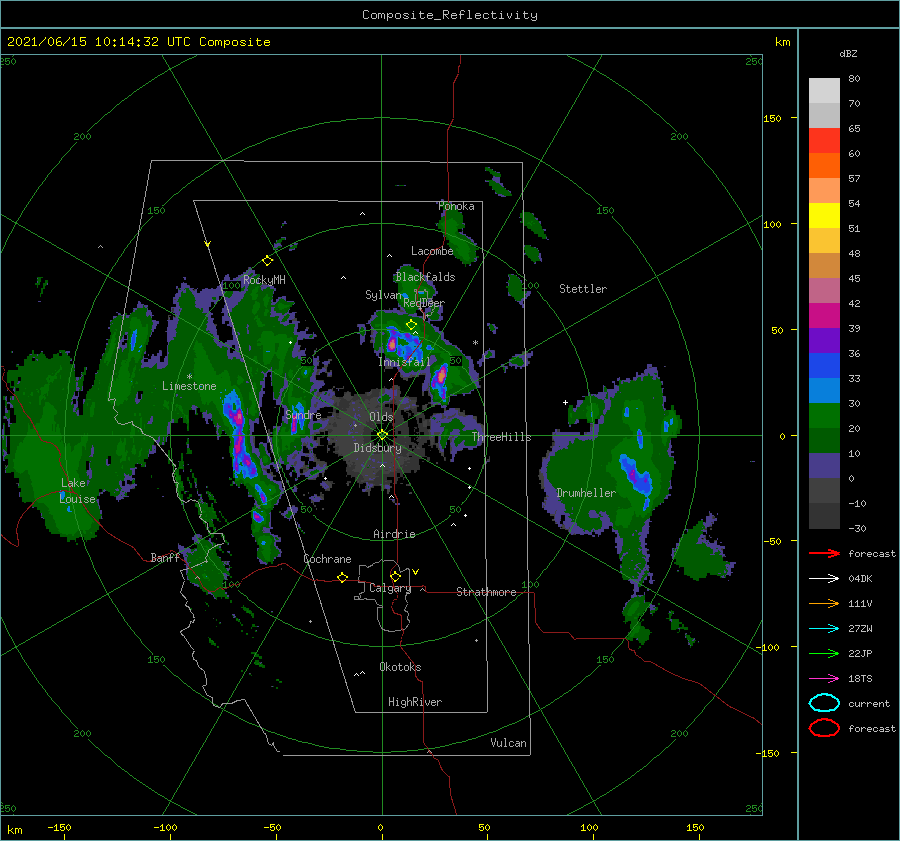Image resolution: width=900 pixels, height=841 pixels.
Task: Click the Ponoka city label
Action: 456,206
